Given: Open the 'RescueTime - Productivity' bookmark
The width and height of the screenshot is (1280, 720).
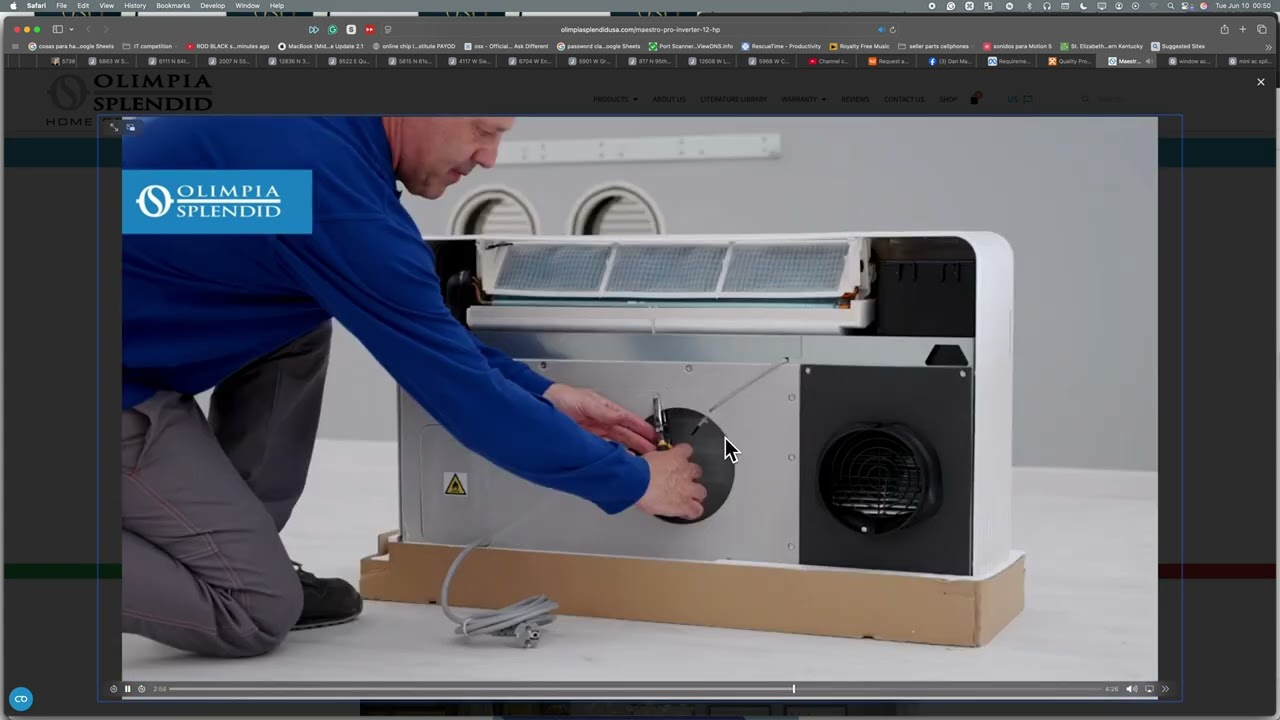Looking at the screenshot, I should tap(781, 46).
